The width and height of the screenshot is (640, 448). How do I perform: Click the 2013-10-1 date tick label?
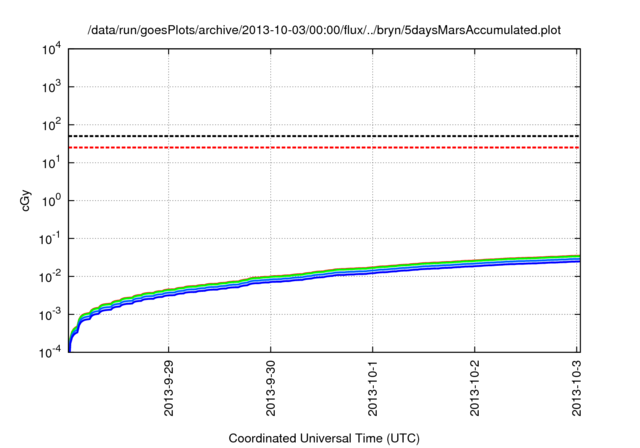[x=373, y=388]
